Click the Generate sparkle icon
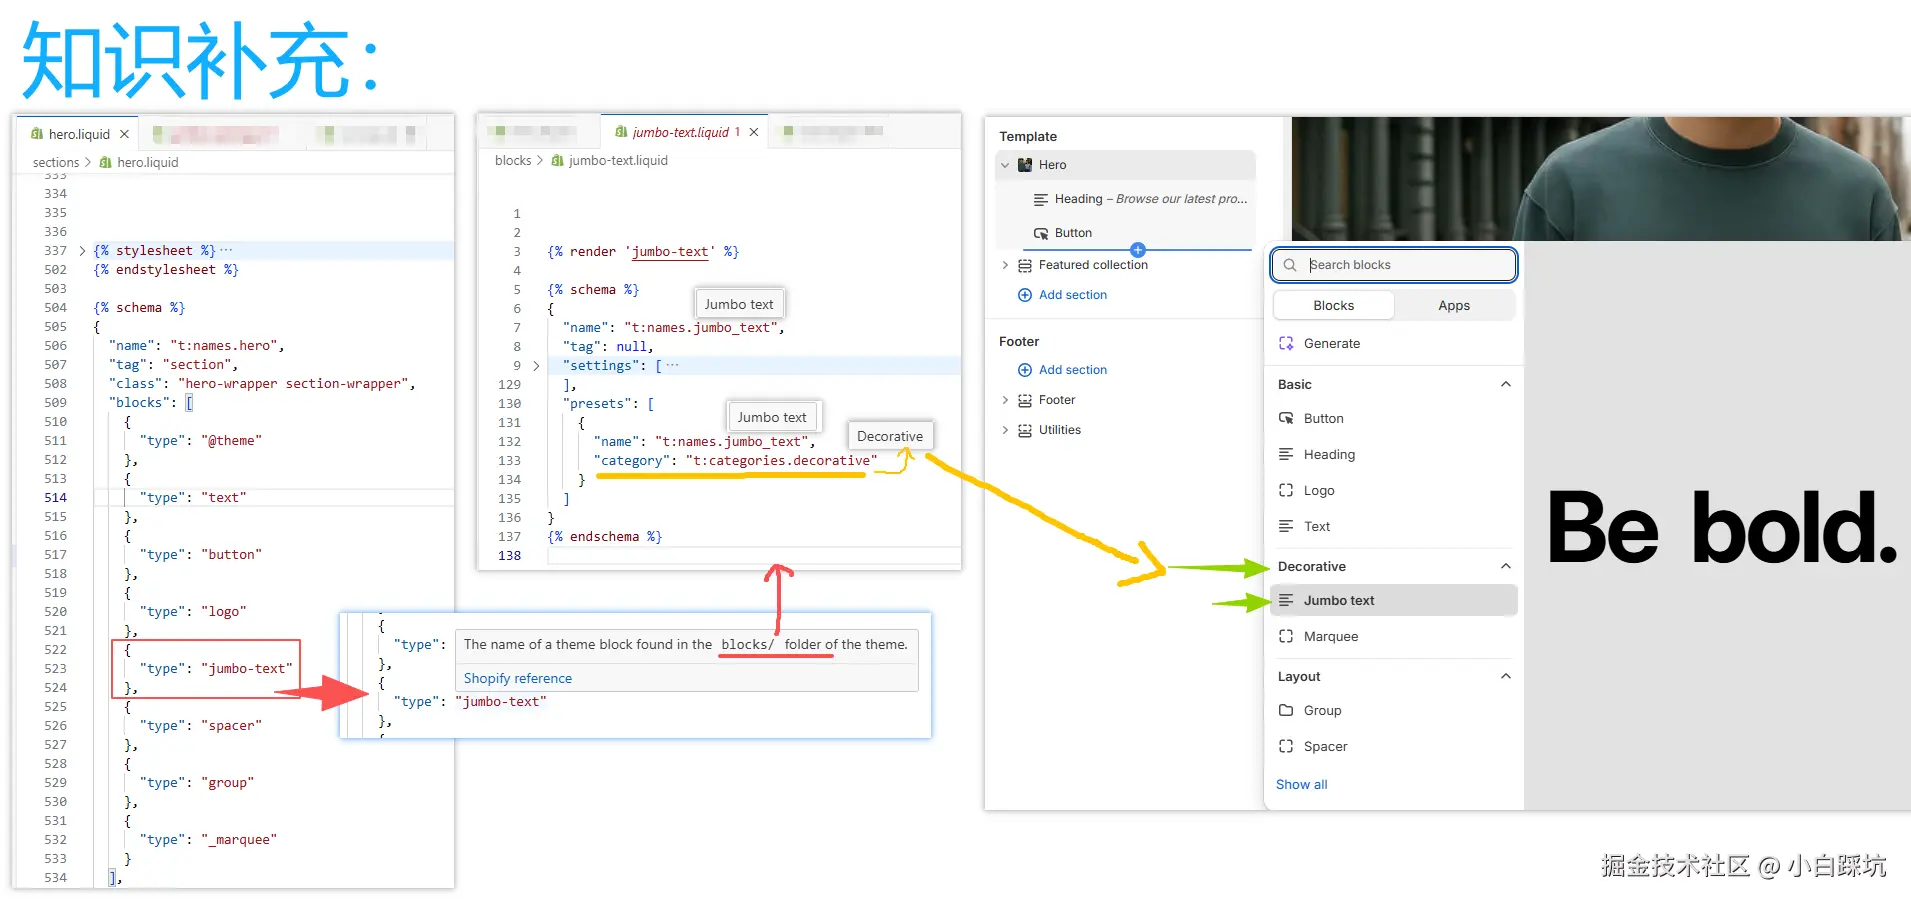Image resolution: width=1911 pixels, height=904 pixels. [x=1286, y=343]
